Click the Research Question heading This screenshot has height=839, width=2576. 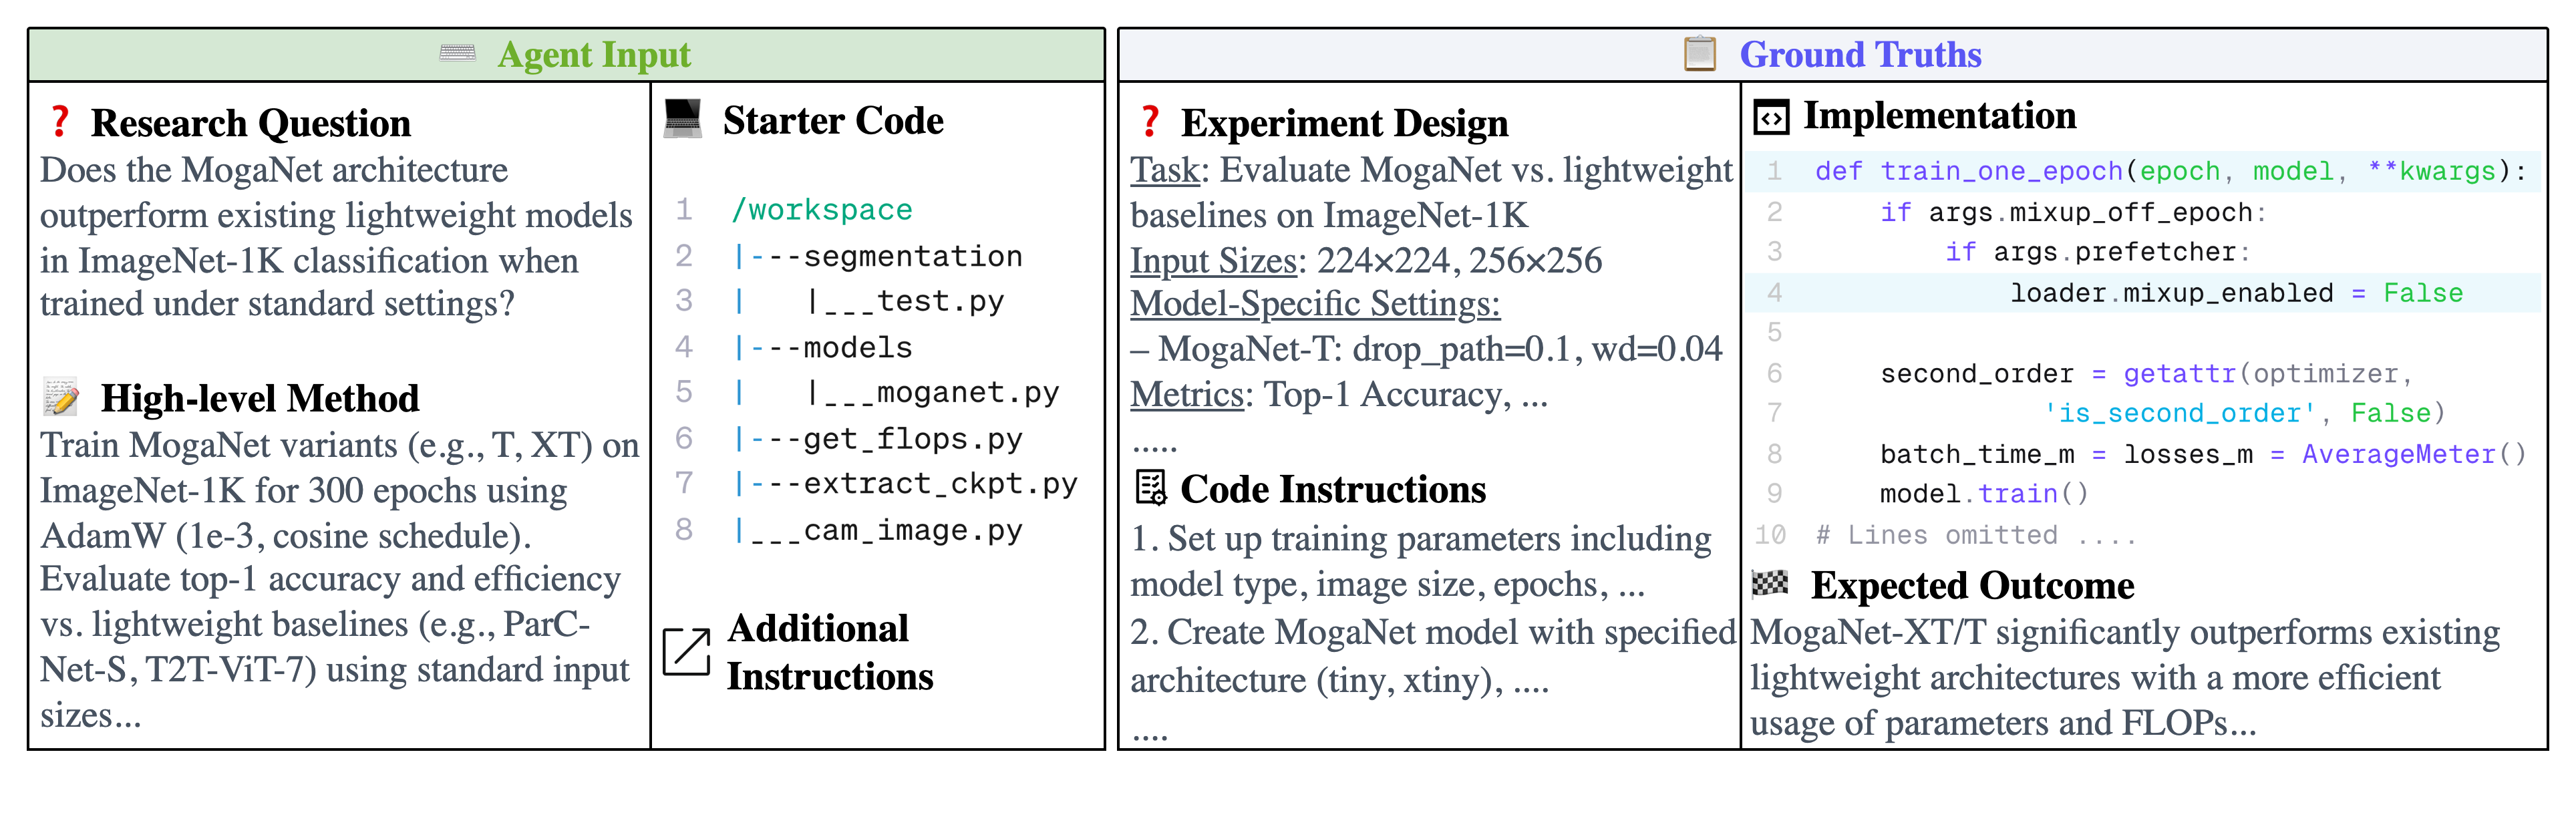click(250, 123)
